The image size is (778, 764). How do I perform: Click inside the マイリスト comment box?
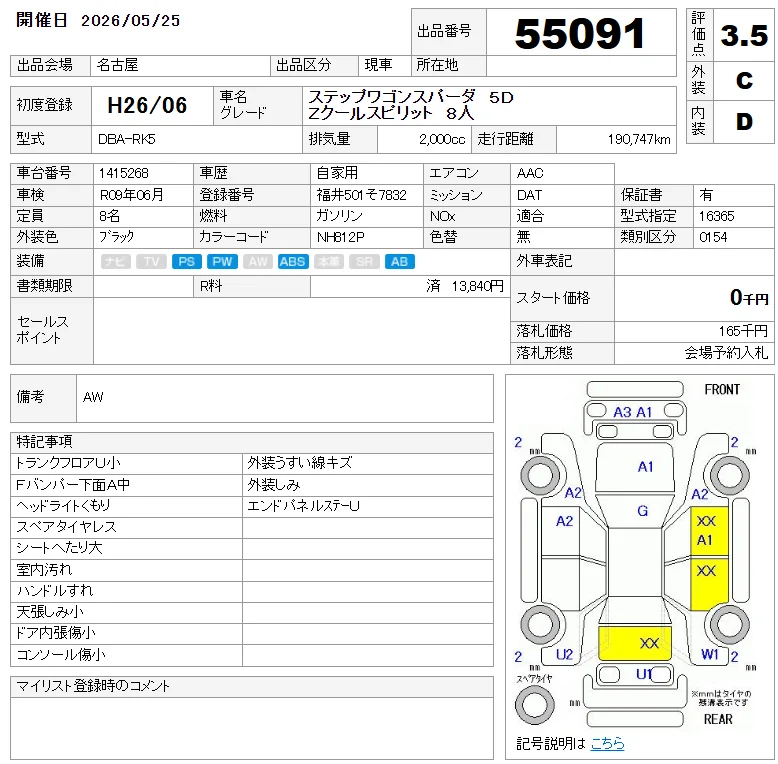[x=252, y=728]
